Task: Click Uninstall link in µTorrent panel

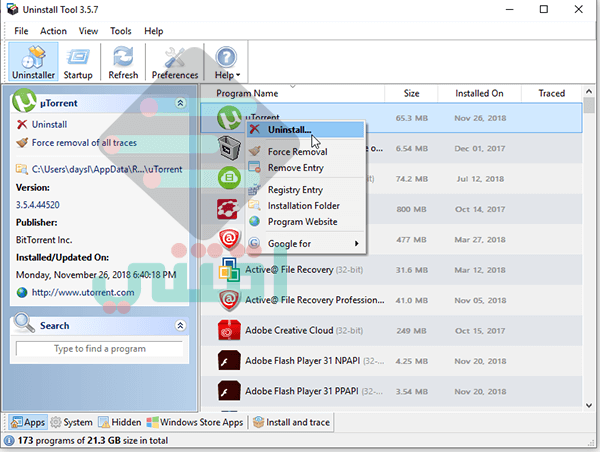Action: (x=49, y=124)
